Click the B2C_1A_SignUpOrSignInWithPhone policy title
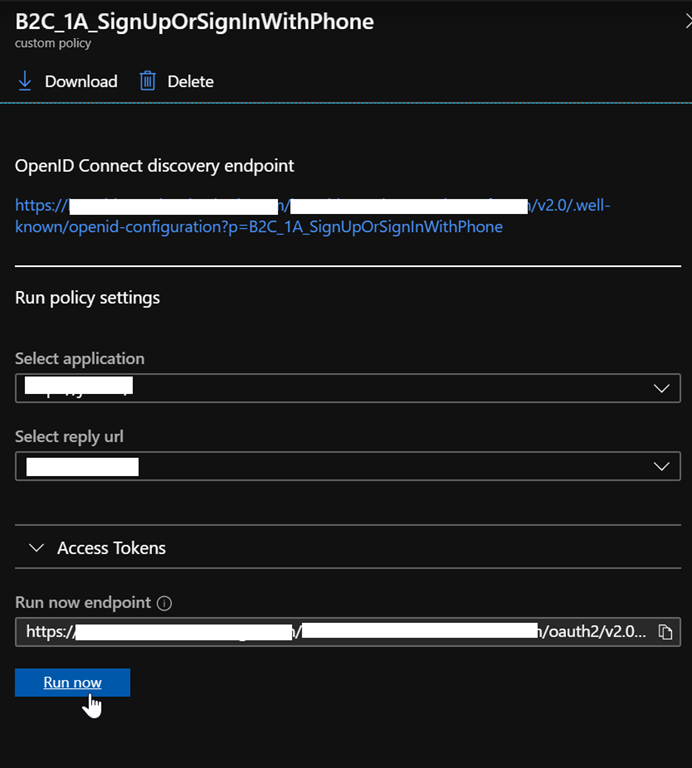The height and width of the screenshot is (768, 692). tap(194, 22)
